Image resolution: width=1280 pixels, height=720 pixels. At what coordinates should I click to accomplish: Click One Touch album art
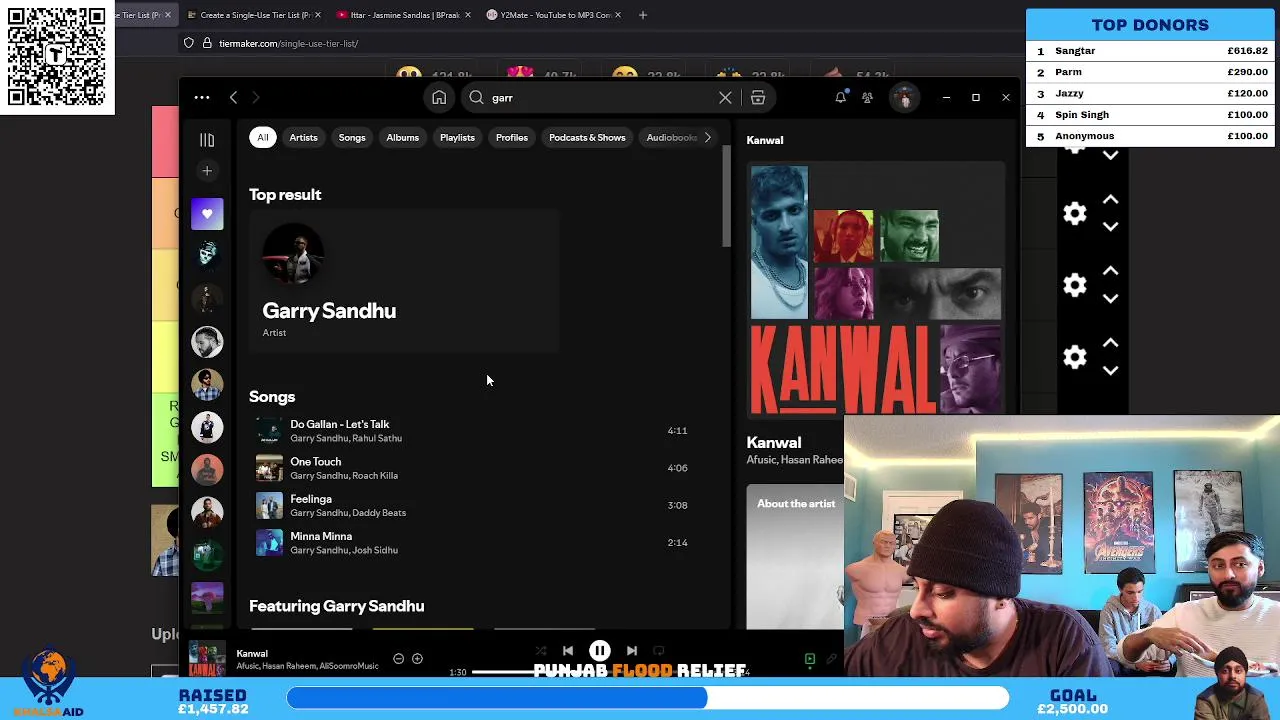pyautogui.click(x=269, y=468)
